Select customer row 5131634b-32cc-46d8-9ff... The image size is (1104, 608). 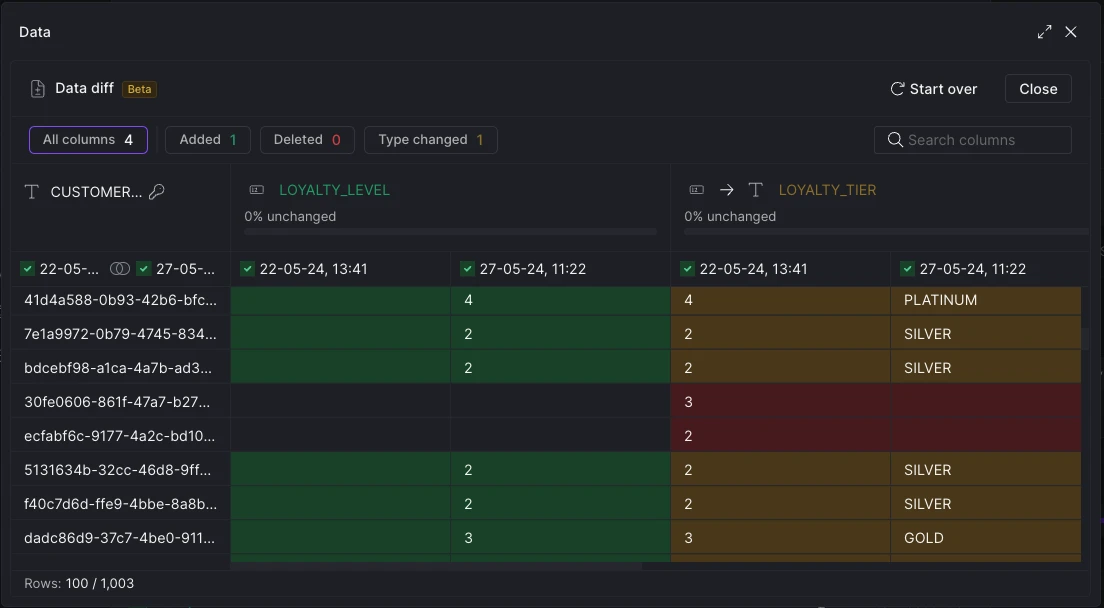pyautogui.click(x=120, y=469)
